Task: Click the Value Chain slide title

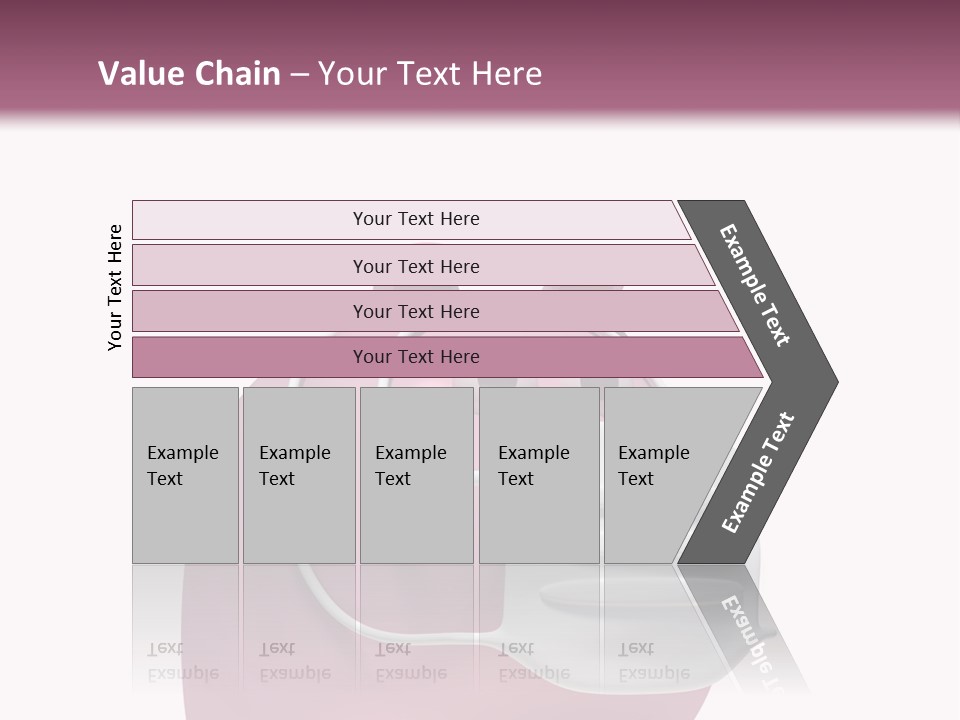Action: [x=320, y=74]
